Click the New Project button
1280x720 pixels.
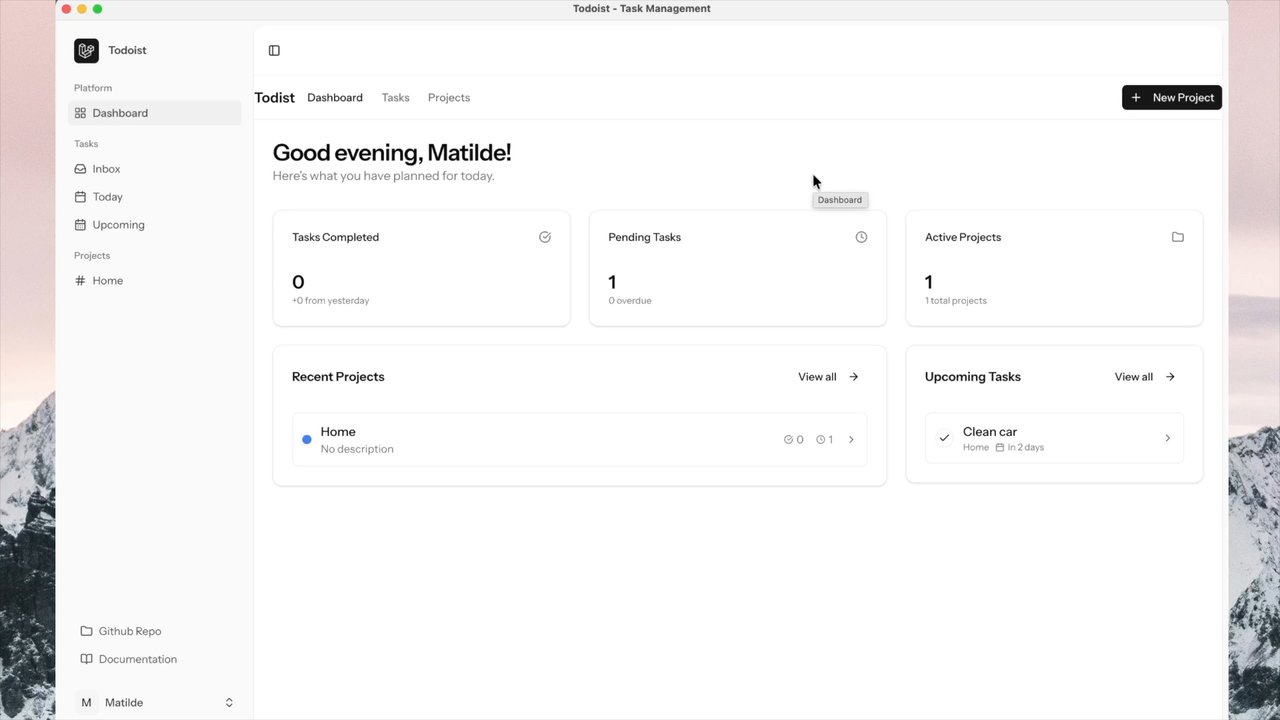click(1172, 98)
